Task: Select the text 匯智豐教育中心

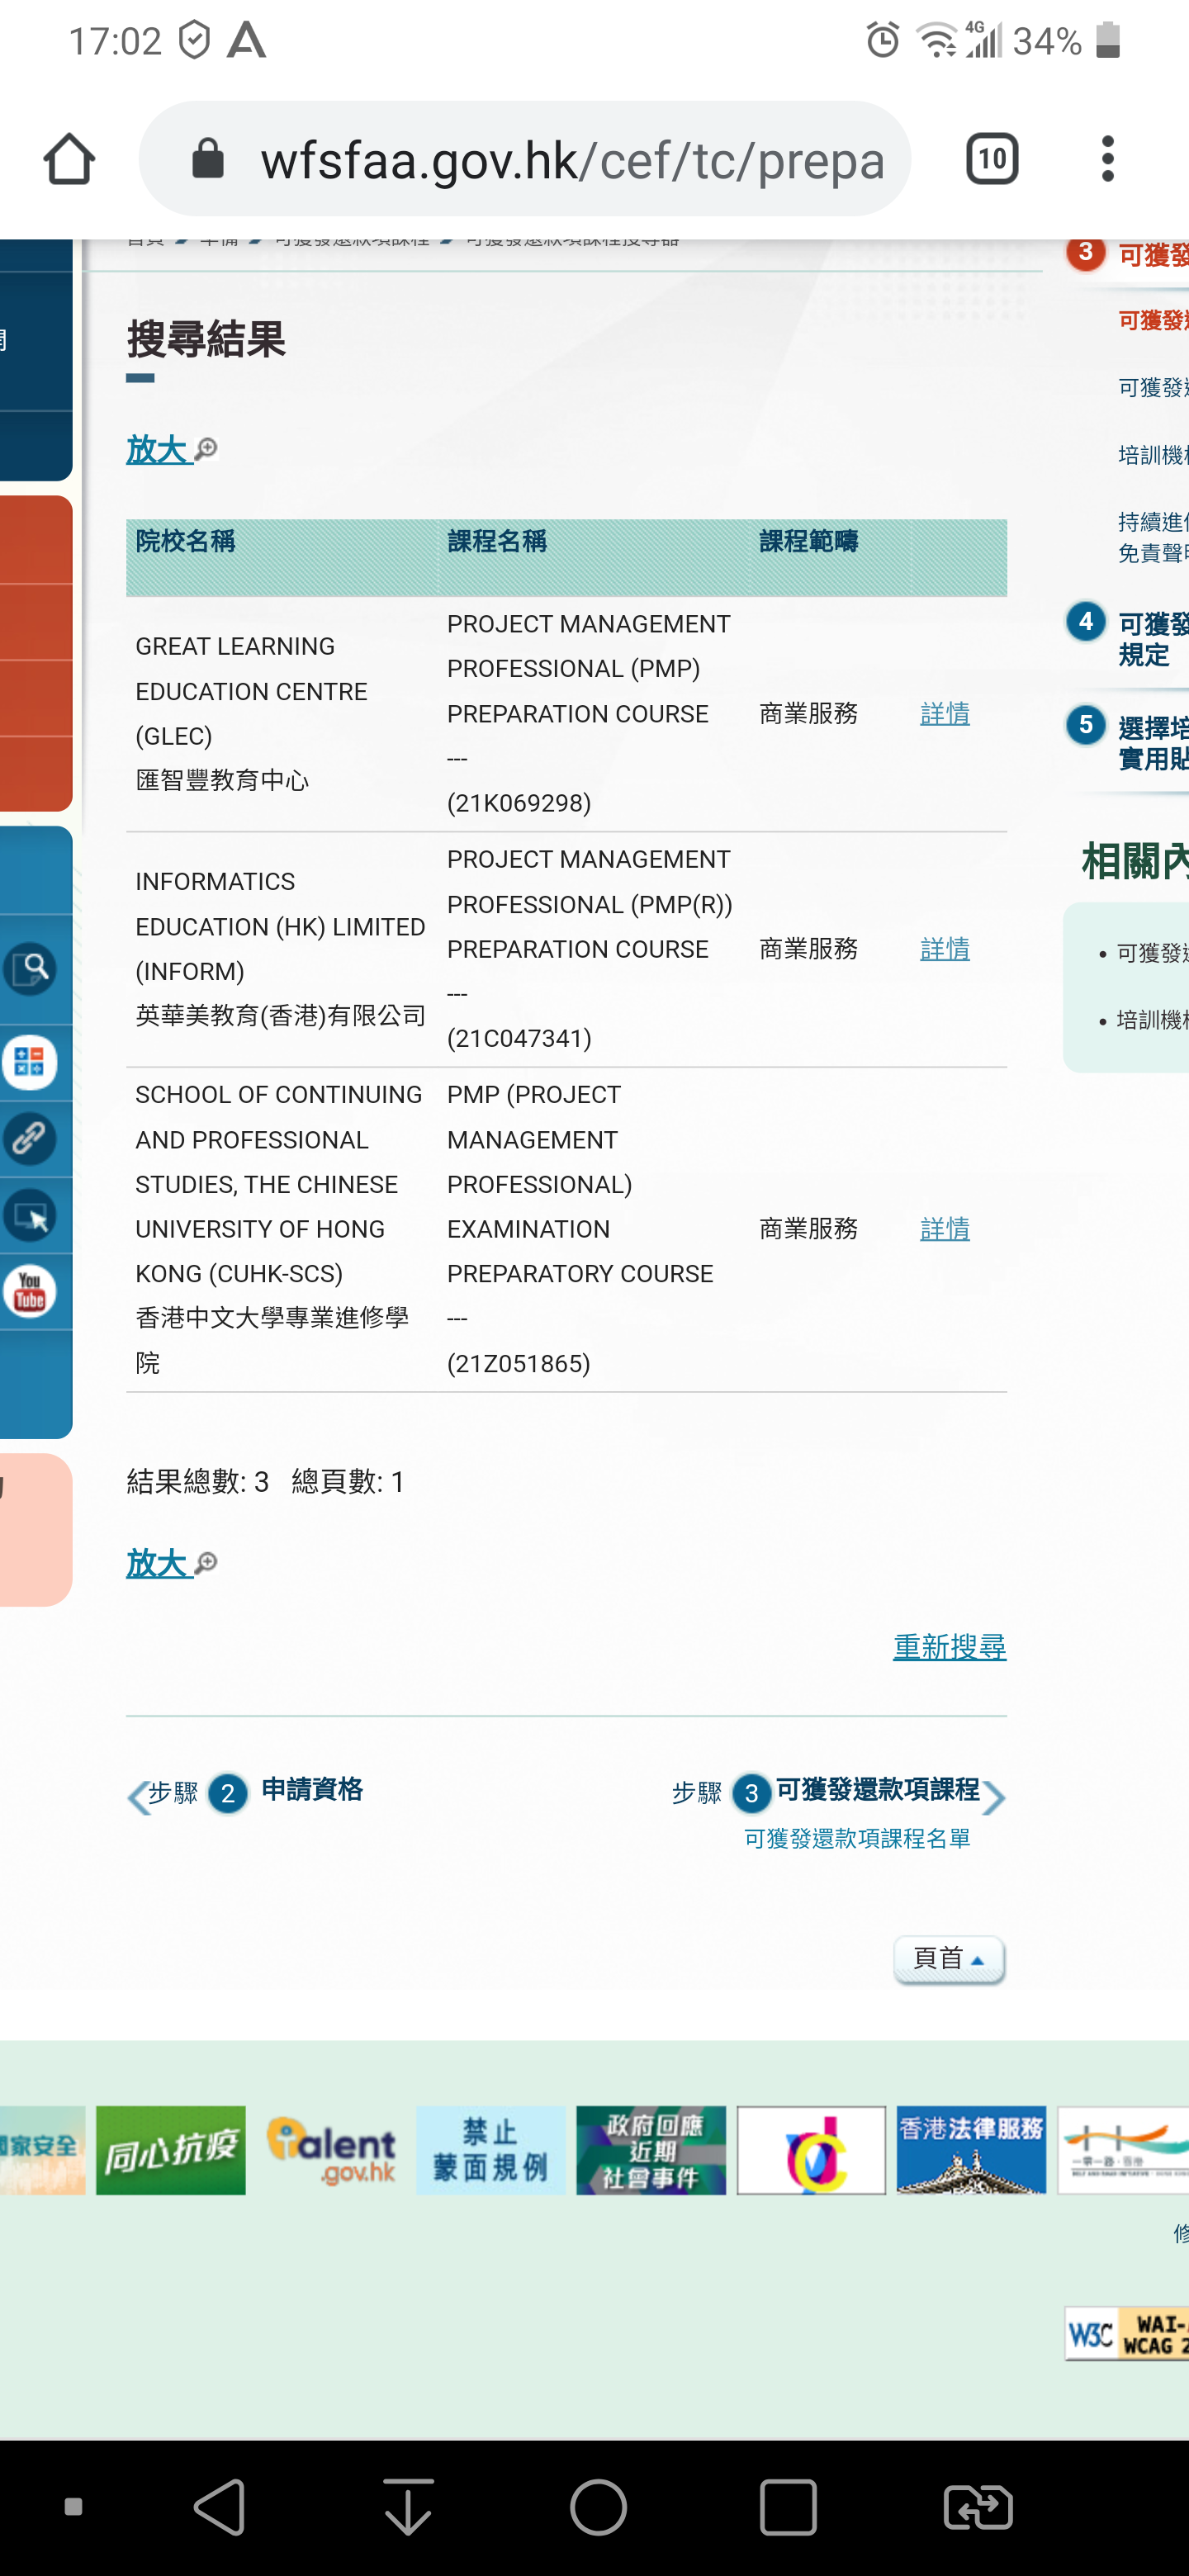Action: tap(223, 780)
